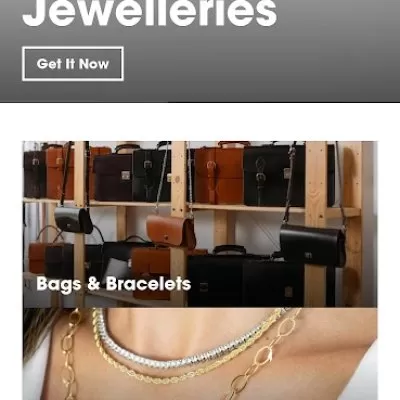Click the dark brown briefcase on top shelf
Viewport: 400px width, 400px height.
113,177
